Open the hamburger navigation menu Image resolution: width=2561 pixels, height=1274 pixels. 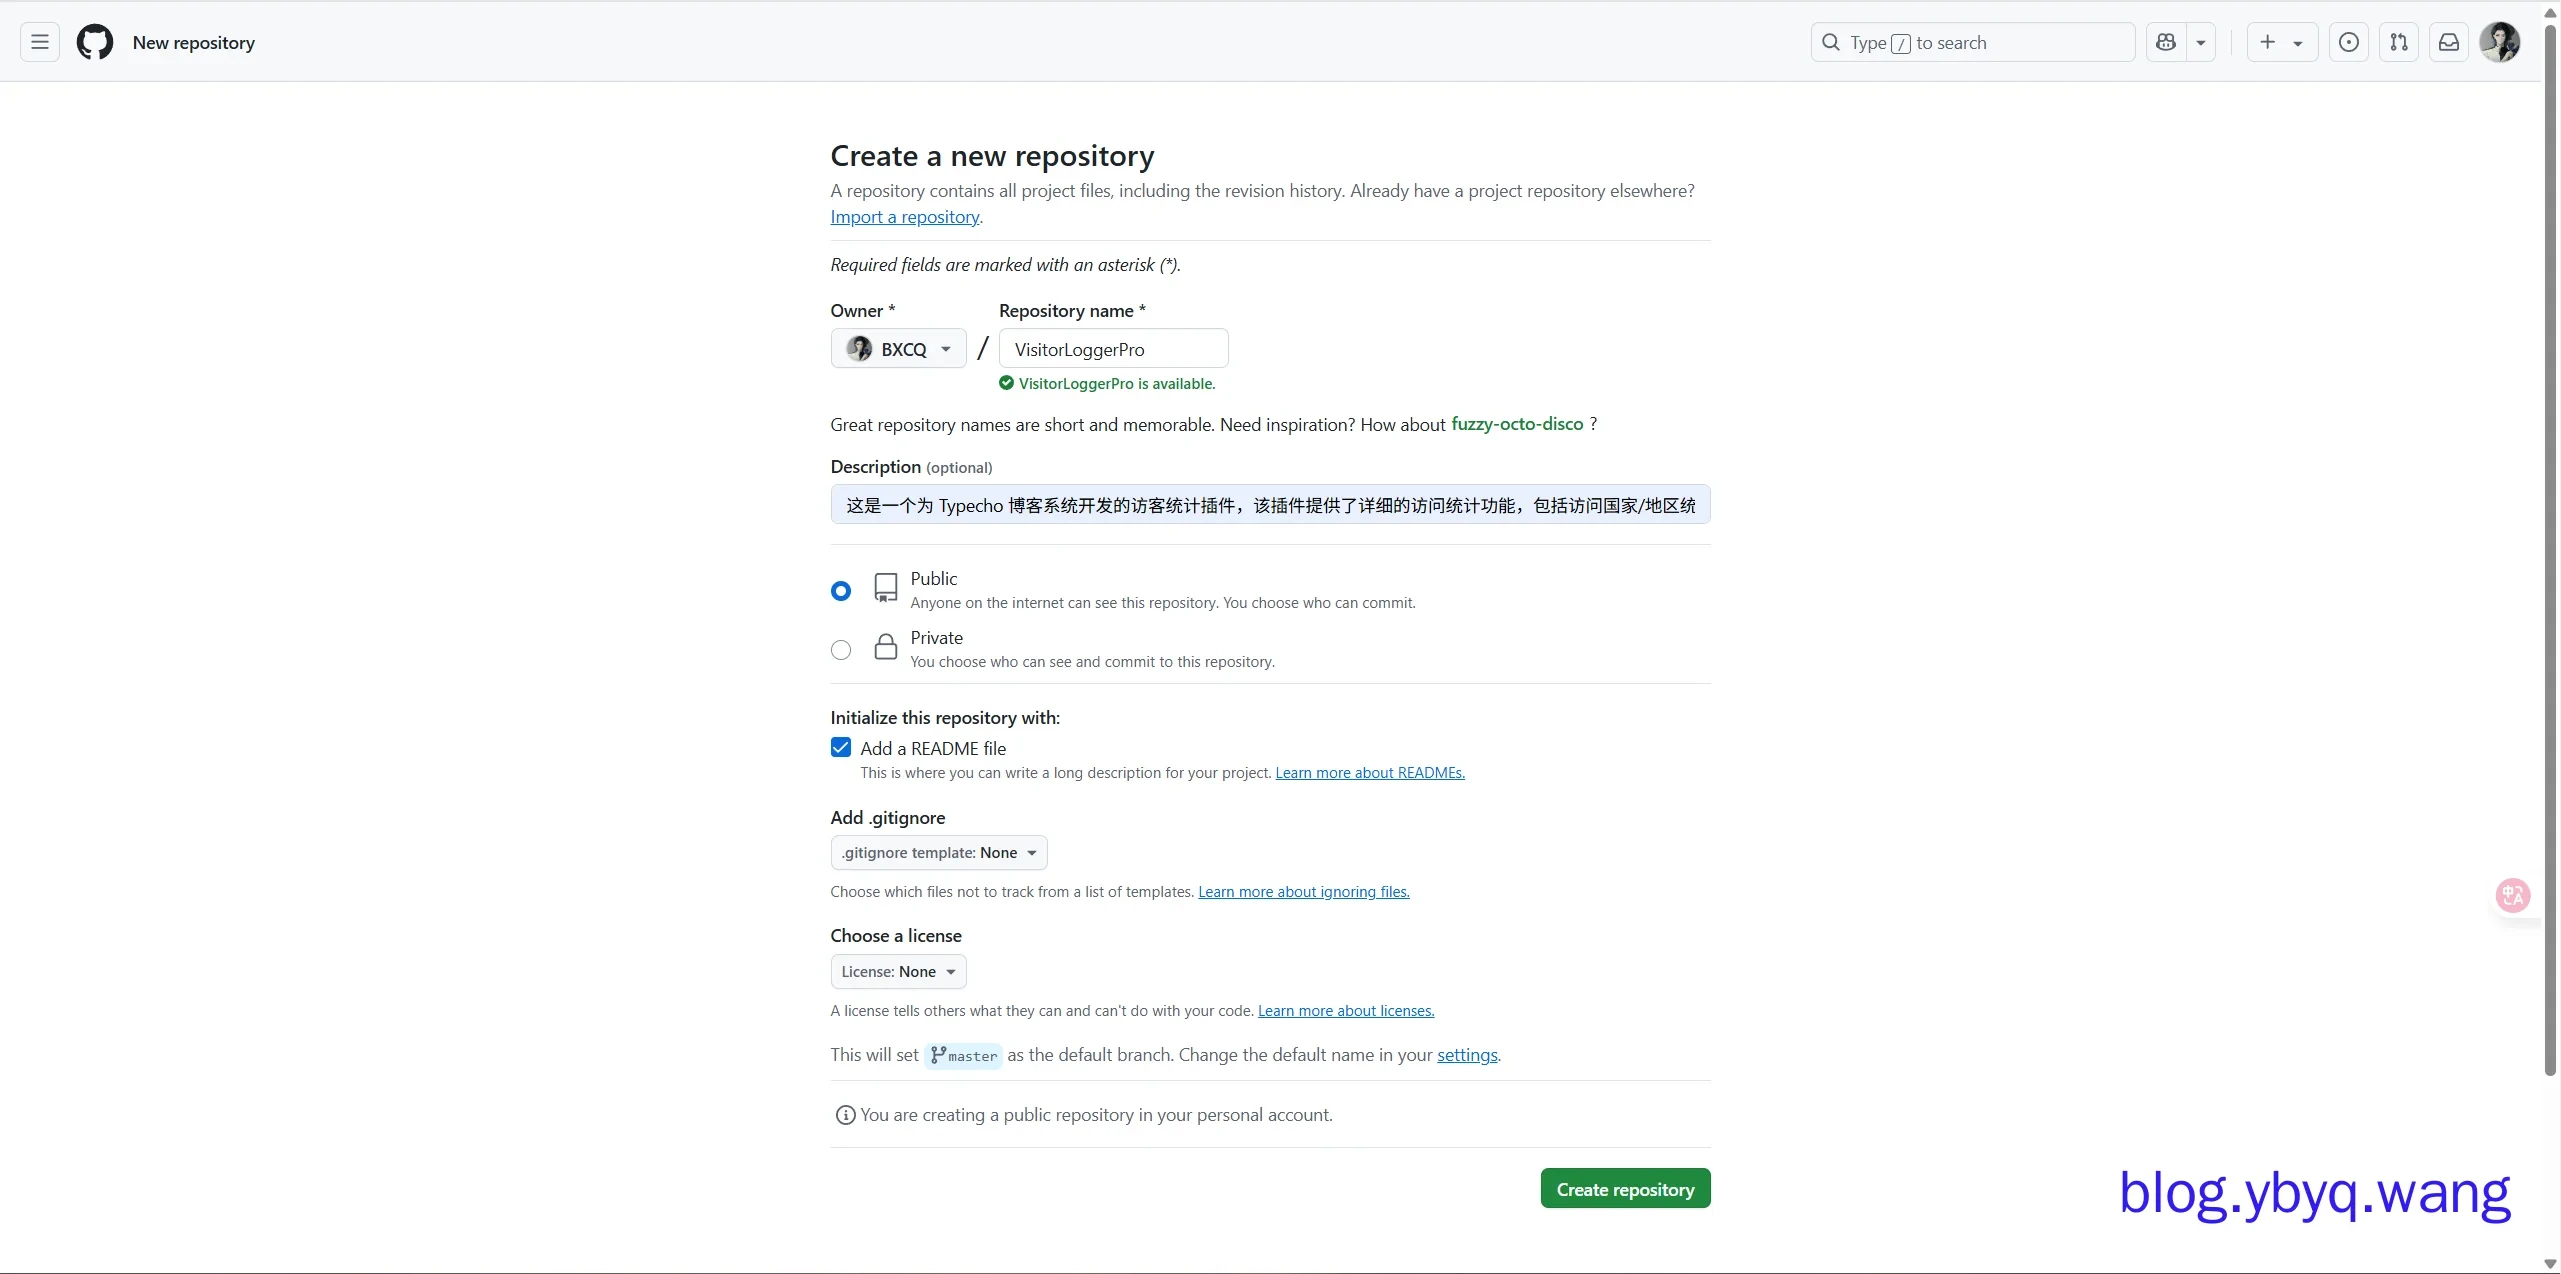click(40, 42)
